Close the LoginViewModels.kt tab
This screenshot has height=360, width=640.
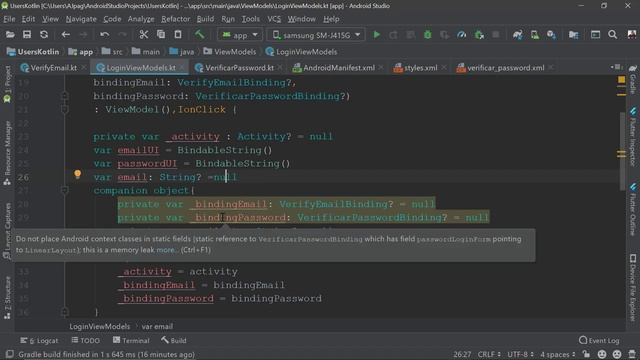182,67
